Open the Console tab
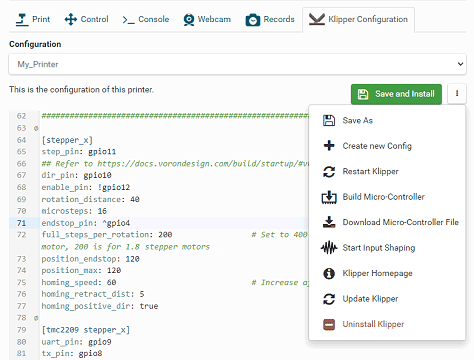Screen dimensions: 474x360 146,19
